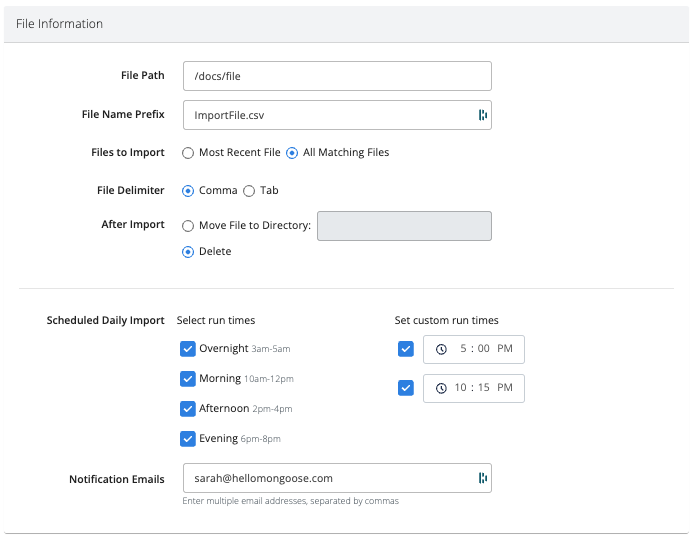Image resolution: width=695 pixels, height=540 pixels.
Task: Uncheck the 5:00 PM custom run time checkbox
Action: point(405,349)
